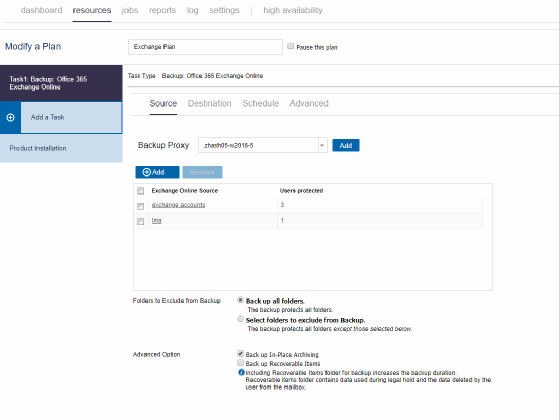Toggle the Pause this plan checkbox
This screenshot has width=559, height=420.
click(291, 46)
